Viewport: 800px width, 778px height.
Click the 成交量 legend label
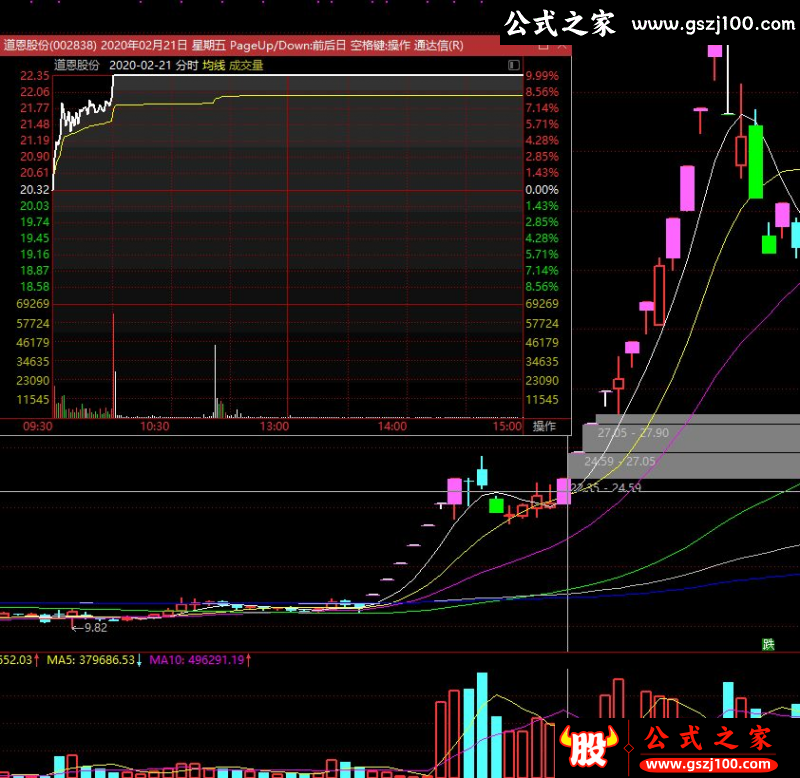pyautogui.click(x=246, y=65)
